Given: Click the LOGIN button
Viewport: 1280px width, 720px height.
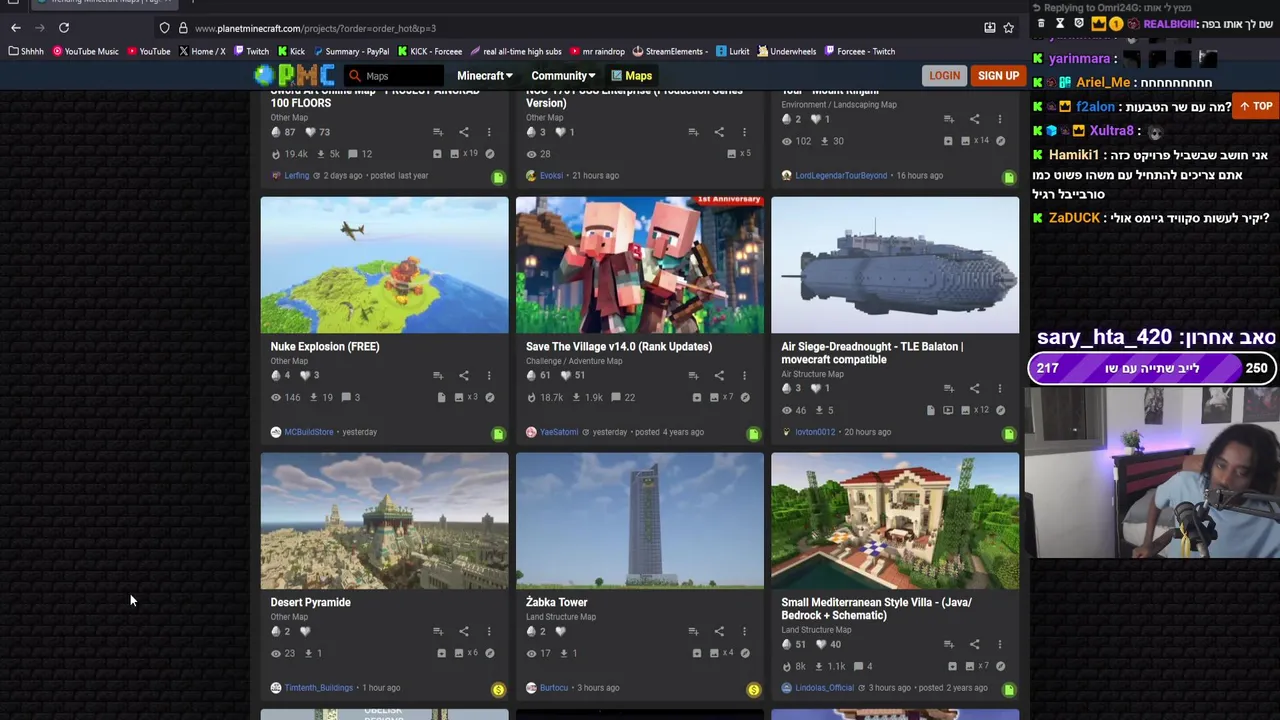Looking at the screenshot, I should (x=944, y=76).
